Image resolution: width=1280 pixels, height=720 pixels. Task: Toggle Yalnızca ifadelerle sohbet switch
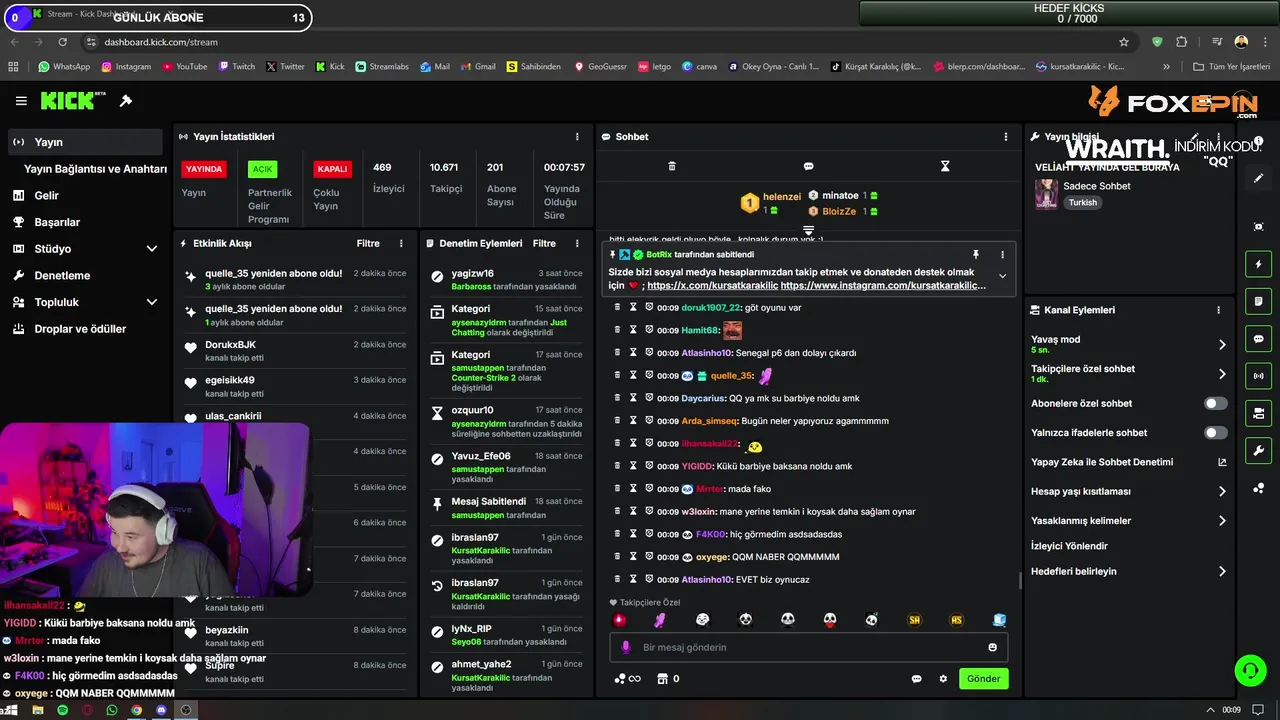[x=1215, y=433]
